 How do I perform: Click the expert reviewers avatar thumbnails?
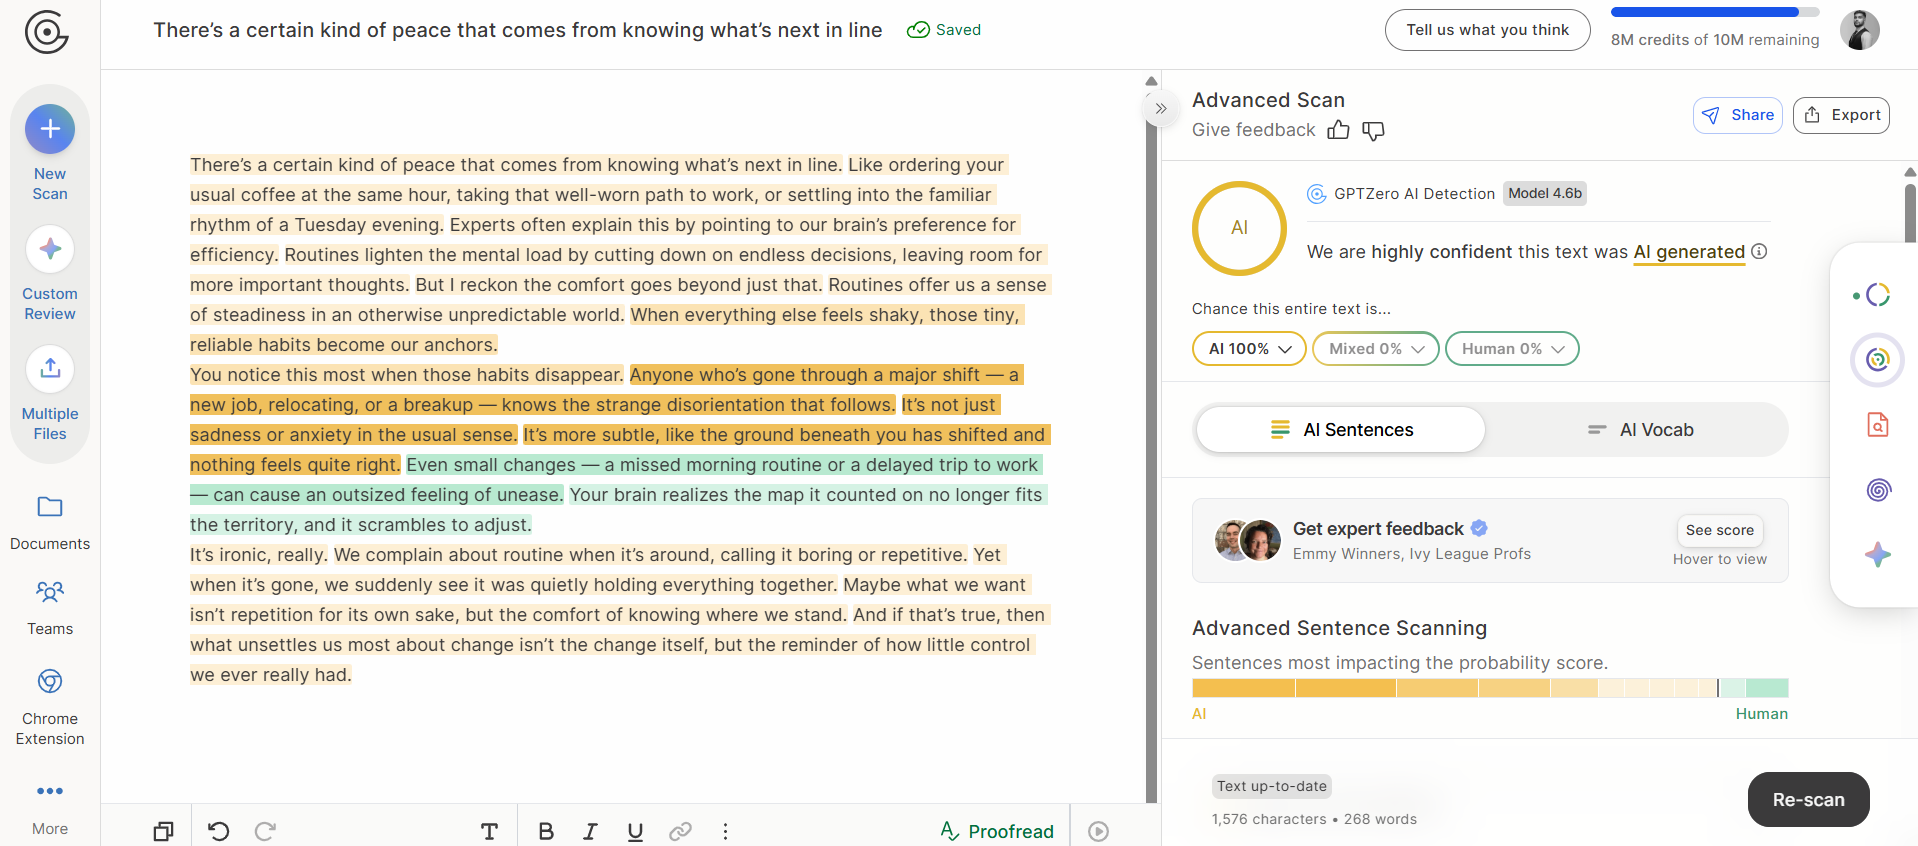(x=1248, y=540)
